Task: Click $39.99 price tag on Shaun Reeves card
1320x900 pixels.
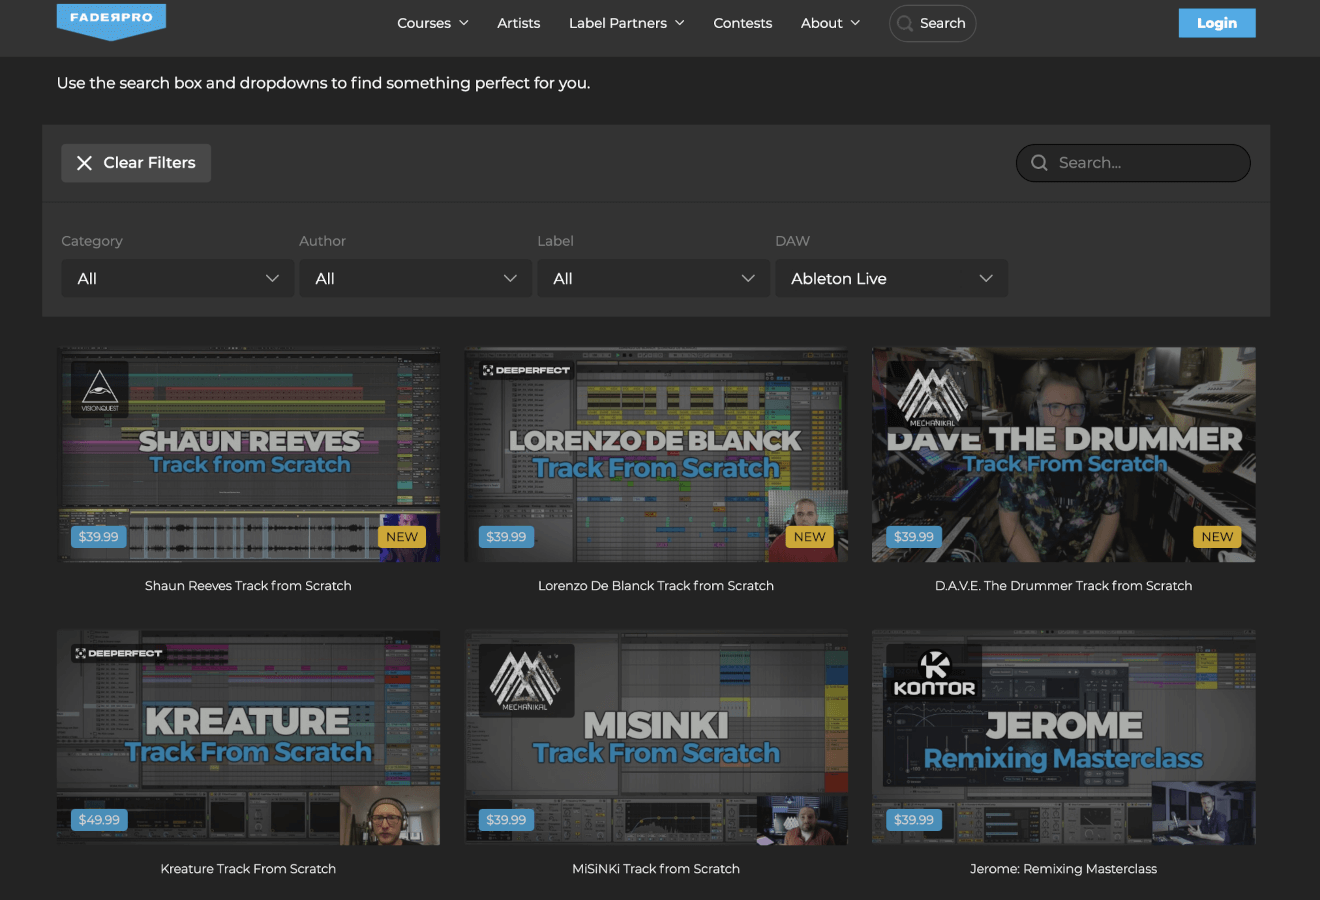Action: (x=99, y=537)
